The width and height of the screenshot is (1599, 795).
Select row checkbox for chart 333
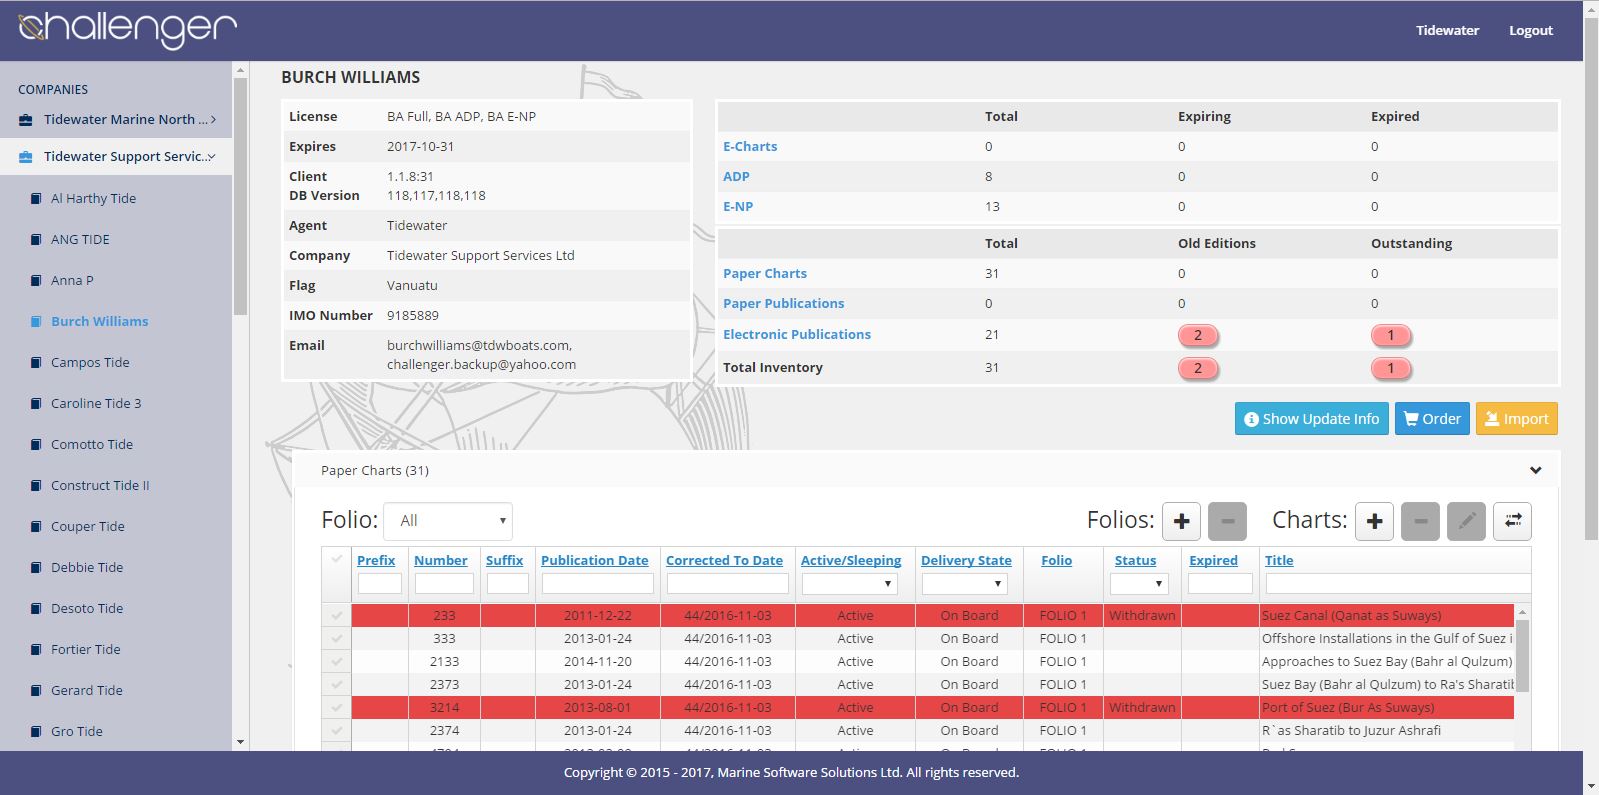[x=337, y=639]
